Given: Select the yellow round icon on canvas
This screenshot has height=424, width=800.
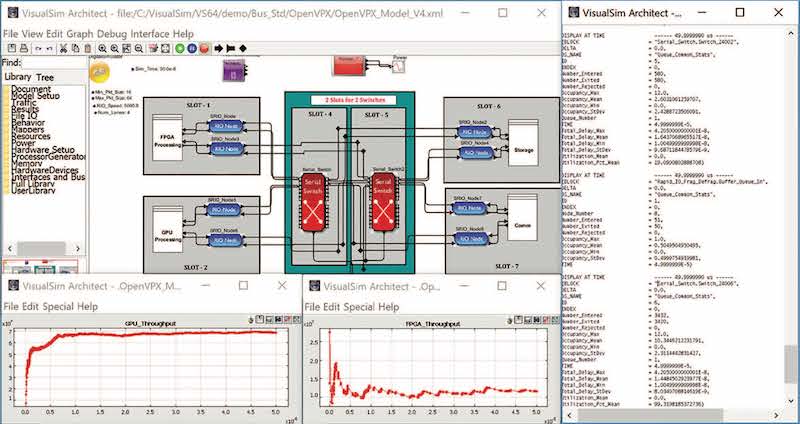Looking at the screenshot, I should 99,72.
